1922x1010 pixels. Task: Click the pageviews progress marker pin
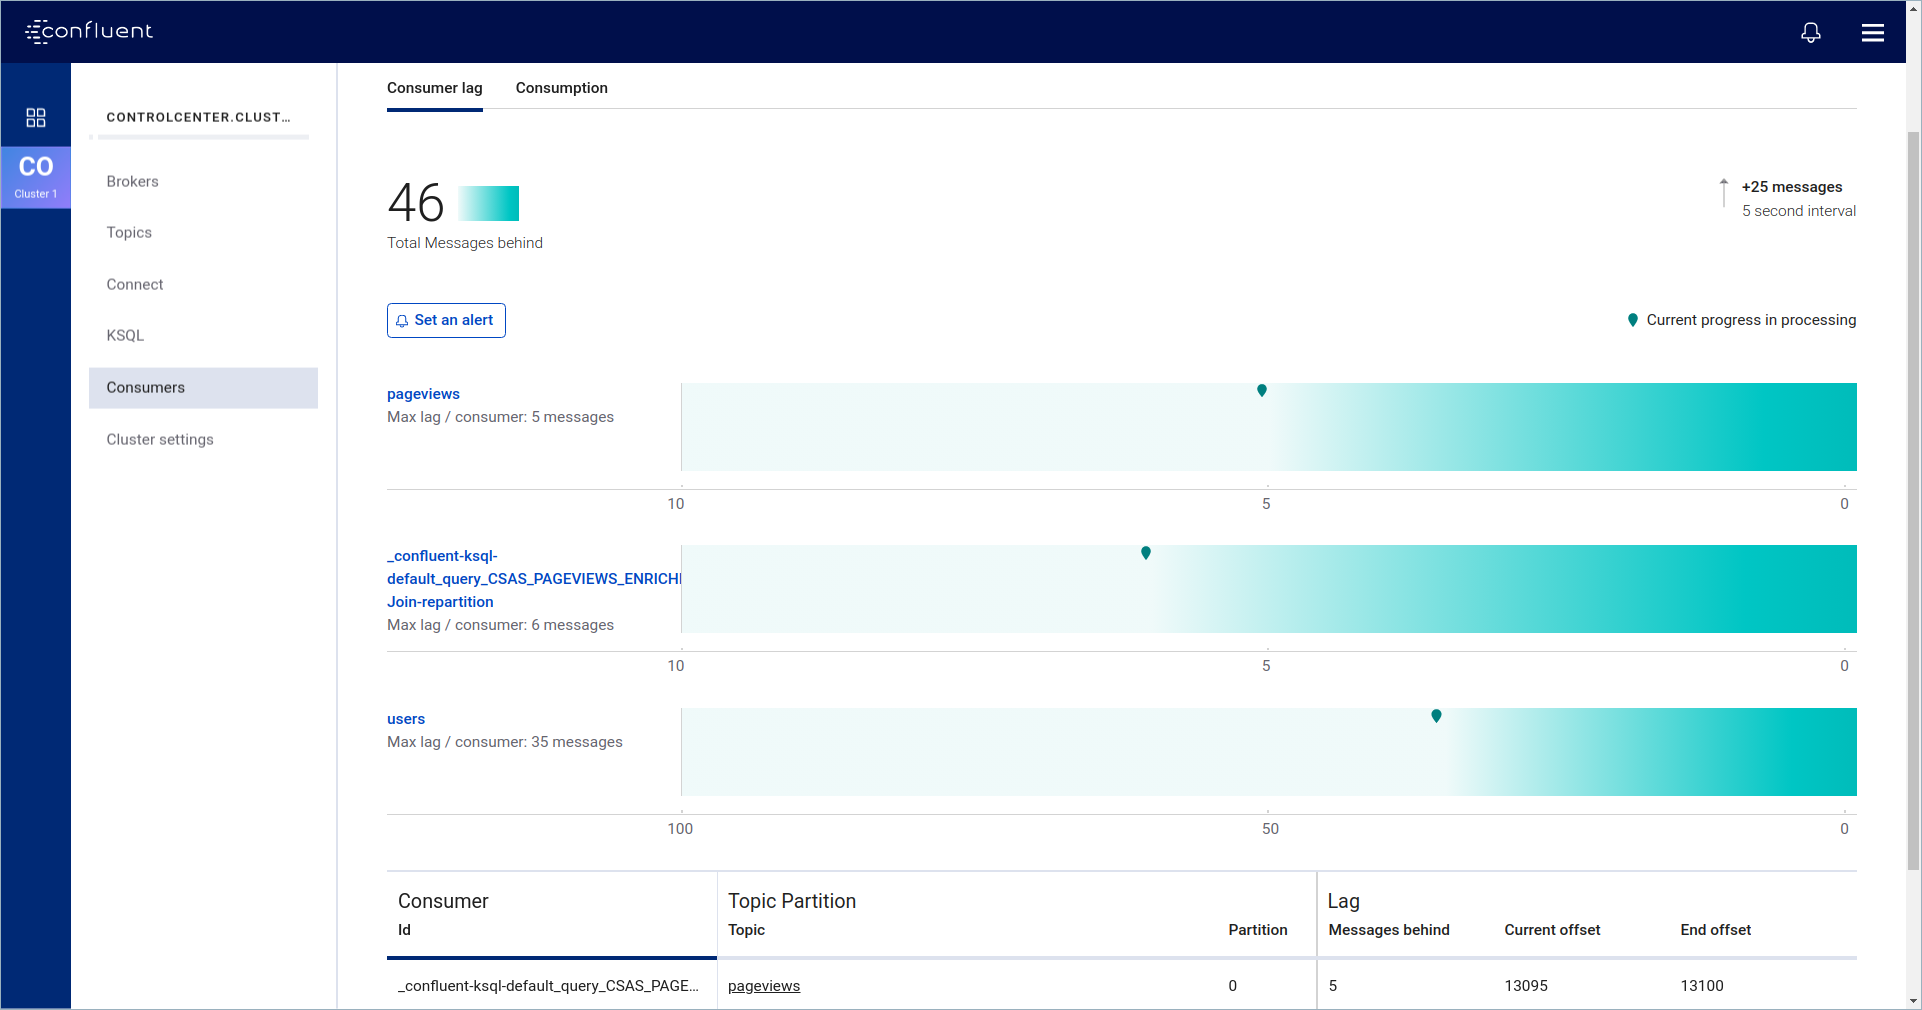pos(1261,390)
